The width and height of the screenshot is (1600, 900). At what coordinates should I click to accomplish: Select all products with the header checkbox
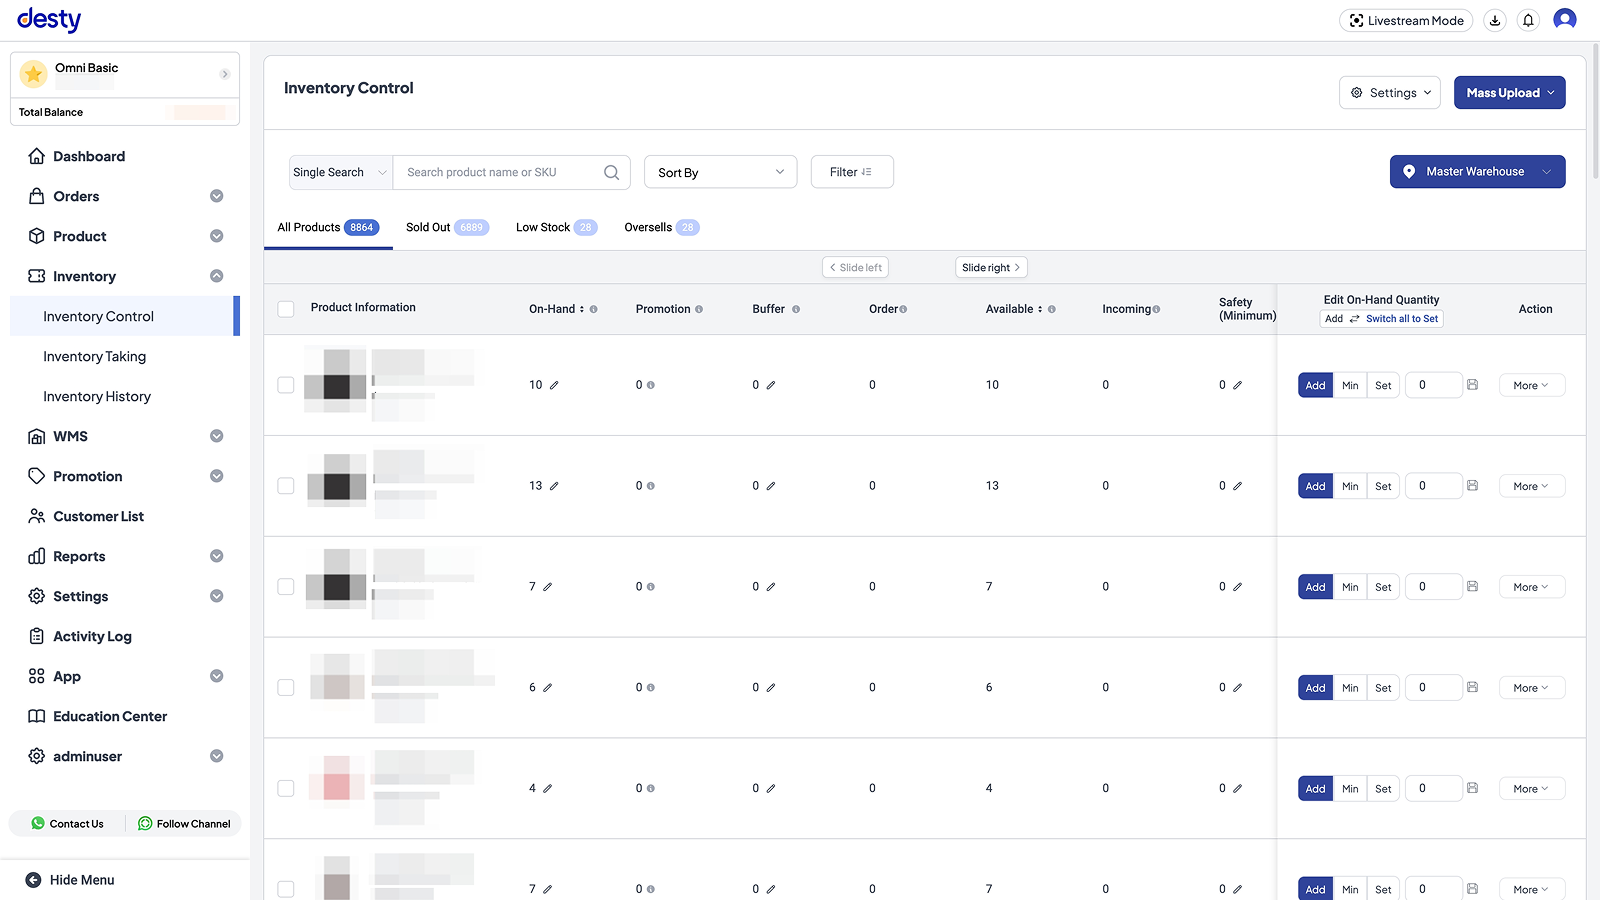tap(285, 309)
